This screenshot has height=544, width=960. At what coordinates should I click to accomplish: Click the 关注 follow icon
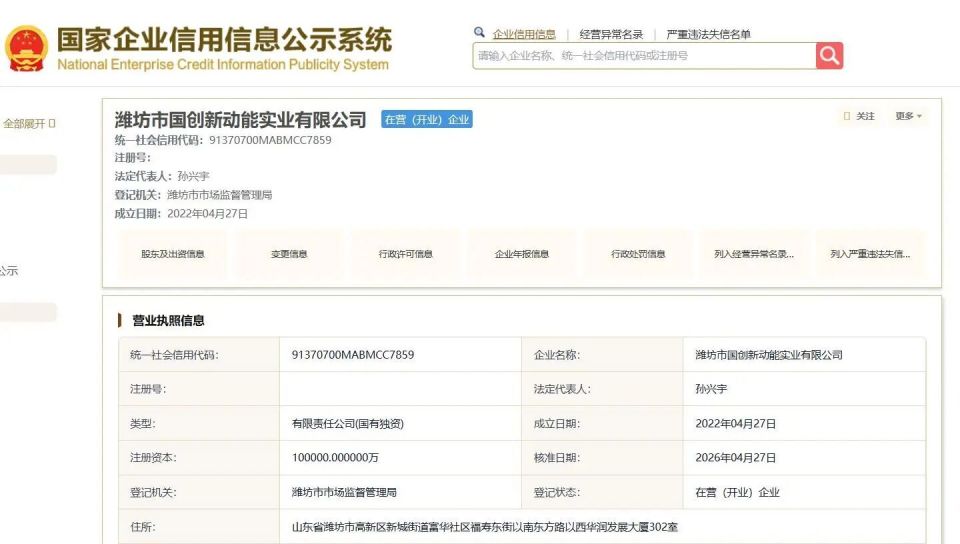847,116
